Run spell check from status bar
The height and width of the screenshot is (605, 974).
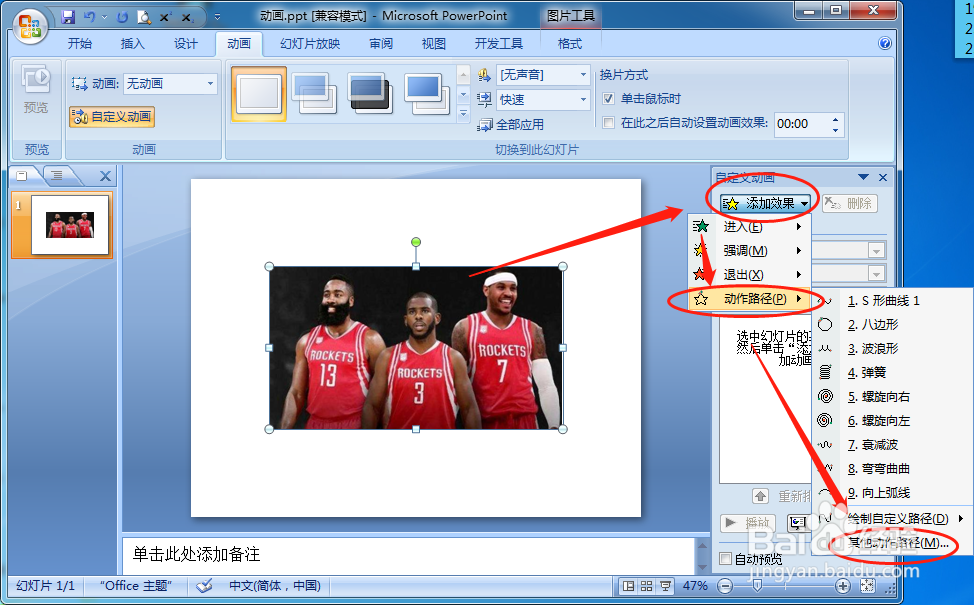click(x=204, y=585)
